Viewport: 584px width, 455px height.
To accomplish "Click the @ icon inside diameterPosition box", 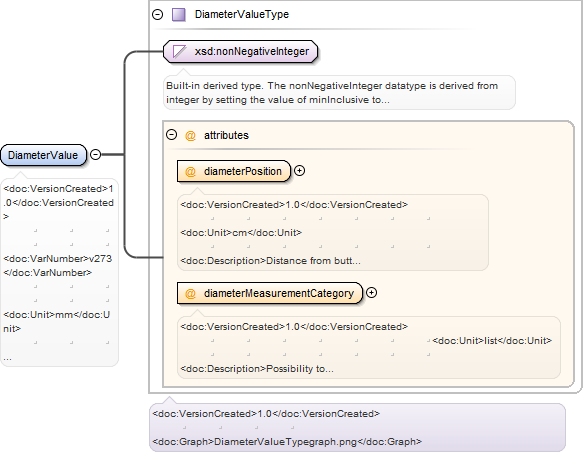I will click(x=190, y=172).
